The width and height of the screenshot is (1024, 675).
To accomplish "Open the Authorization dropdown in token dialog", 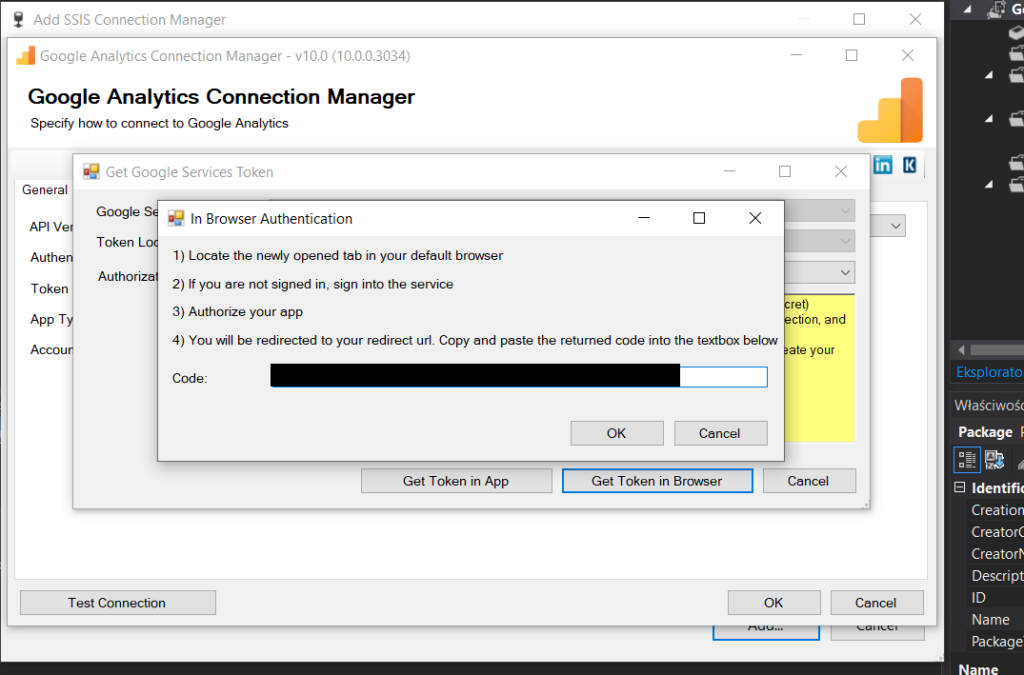I will pyautogui.click(x=845, y=272).
